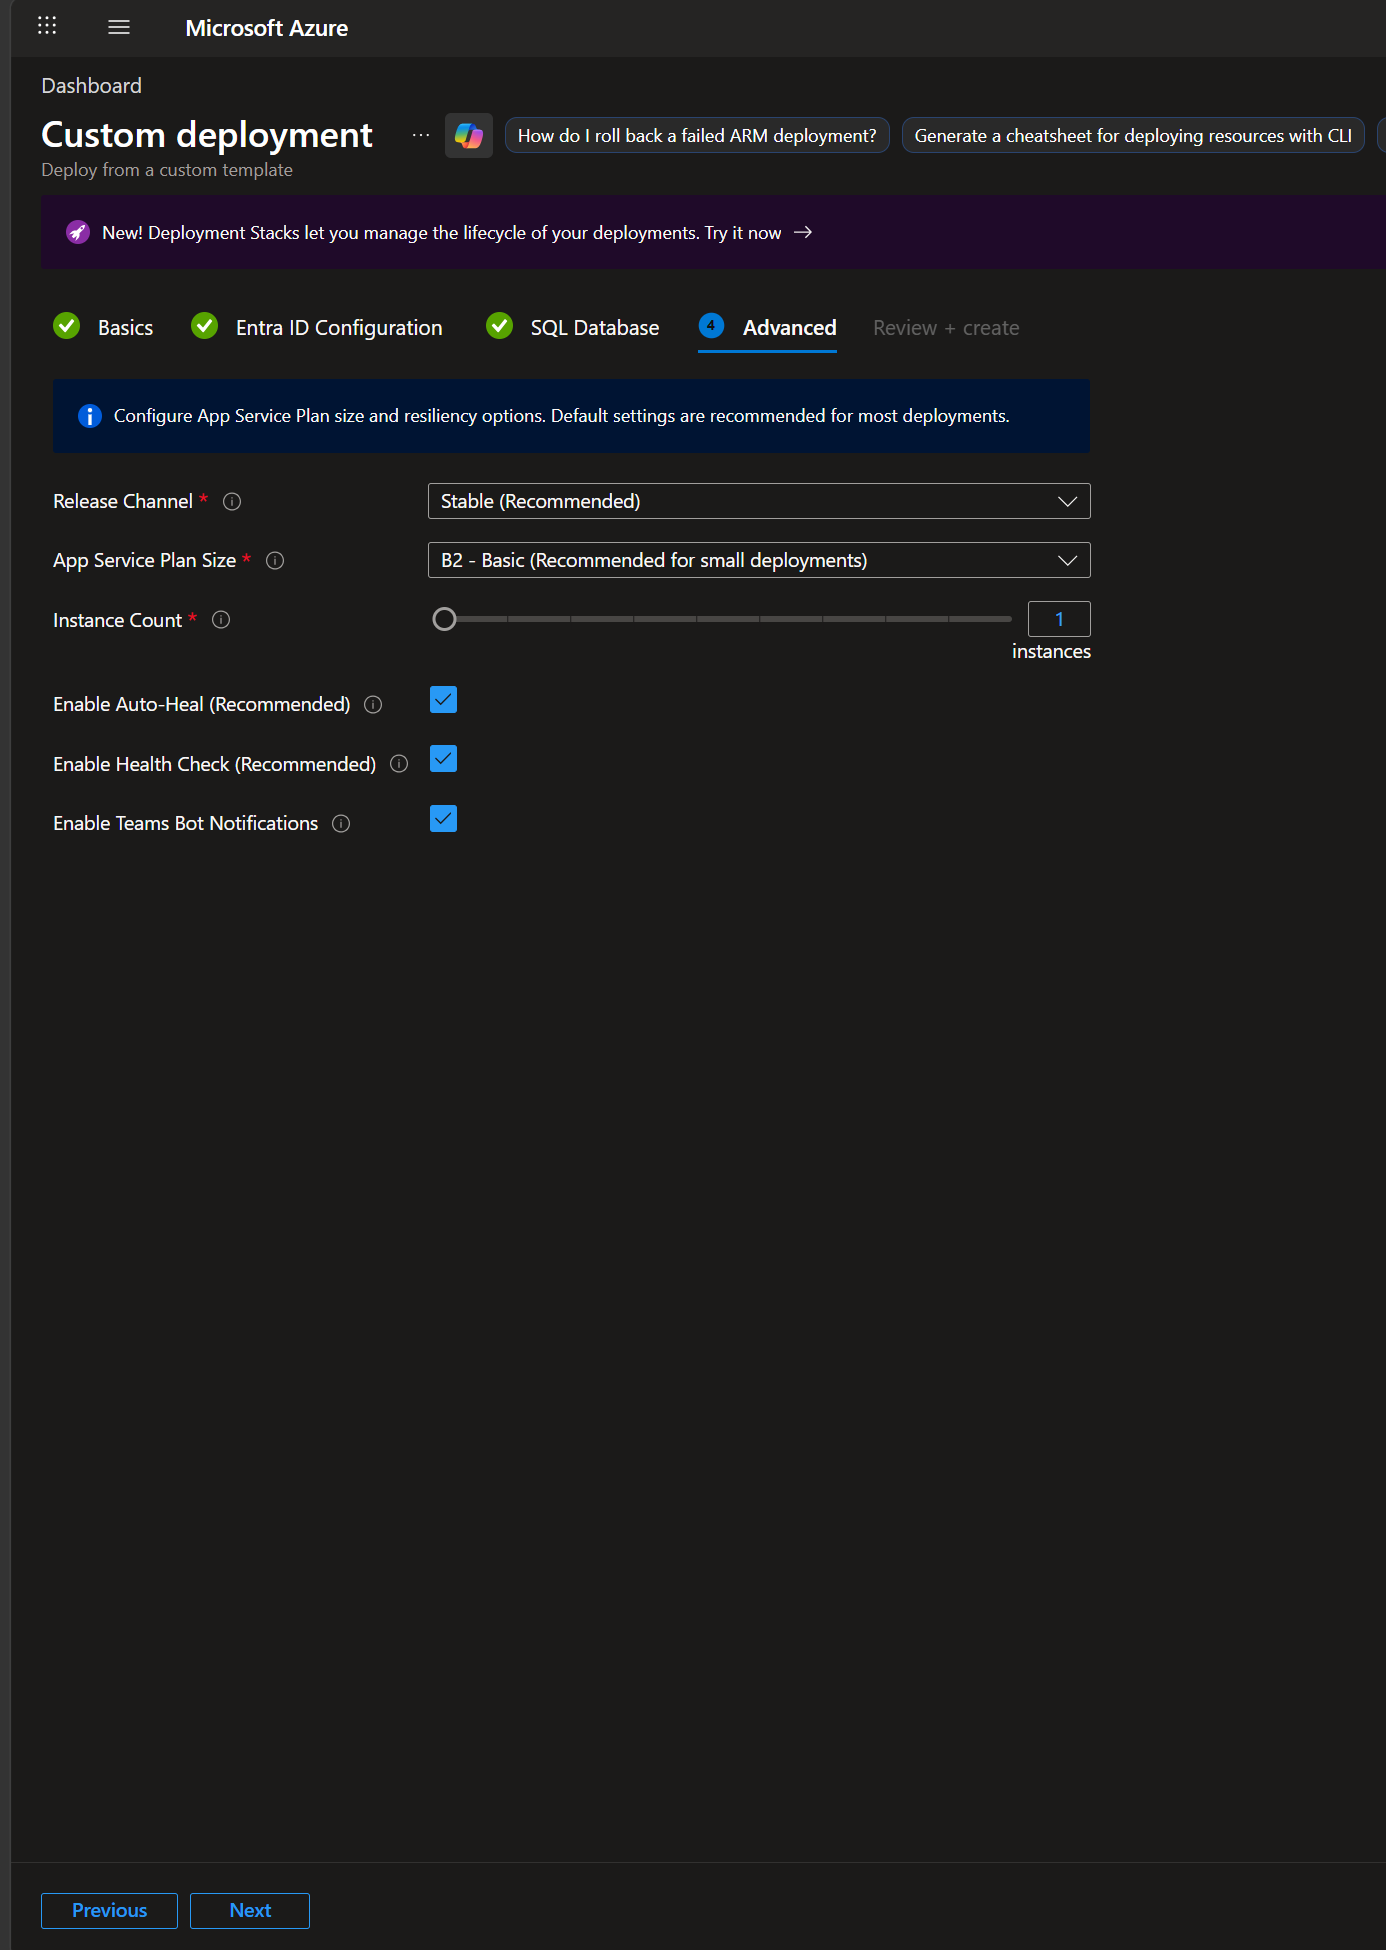This screenshot has width=1386, height=1950.
Task: Uncheck Enable Health Check checkbox
Action: (x=443, y=759)
